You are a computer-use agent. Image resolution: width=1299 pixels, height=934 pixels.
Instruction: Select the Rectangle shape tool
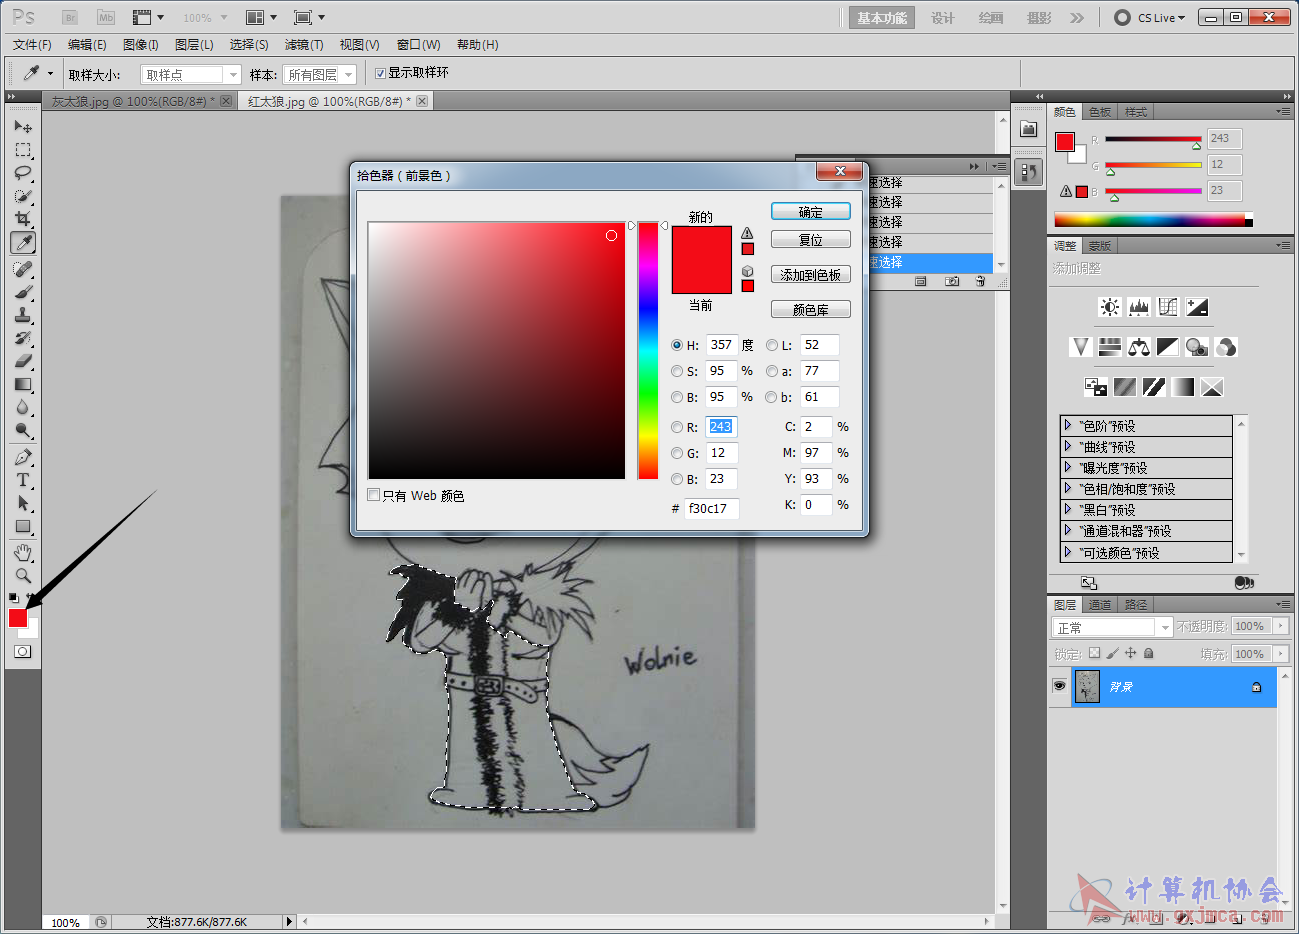[x=23, y=526]
